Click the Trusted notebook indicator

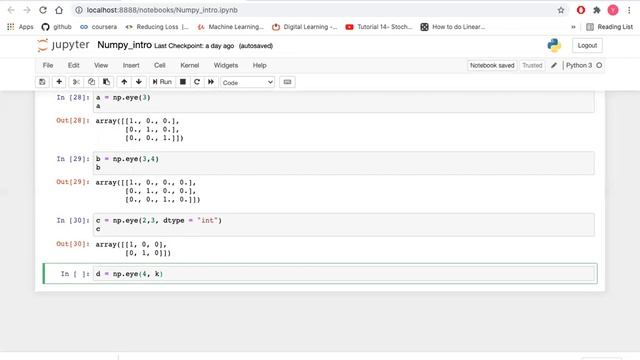(532, 65)
